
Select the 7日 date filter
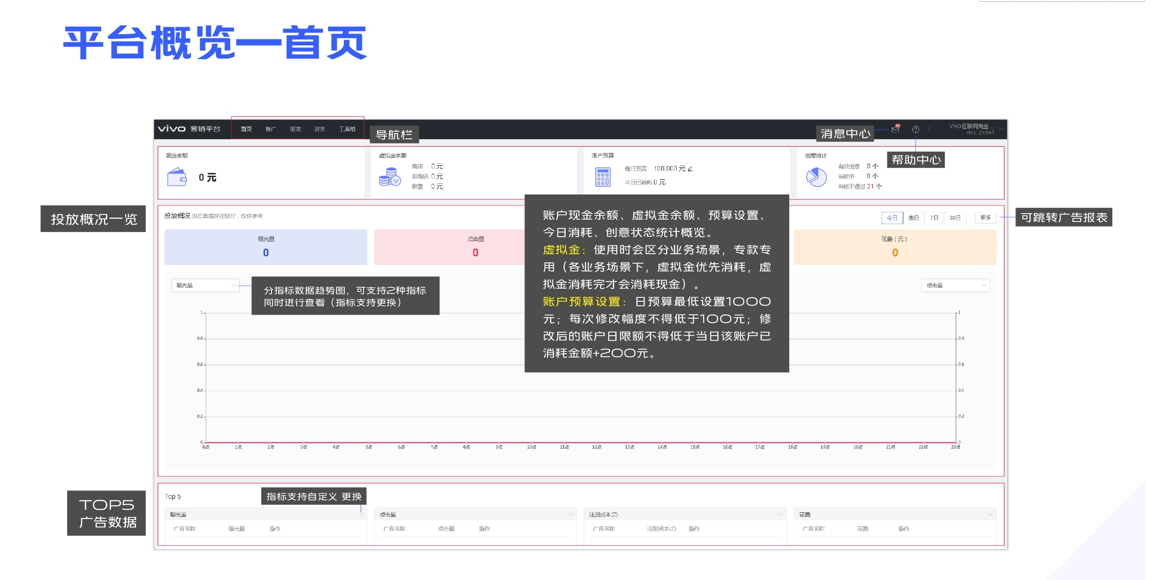(934, 217)
